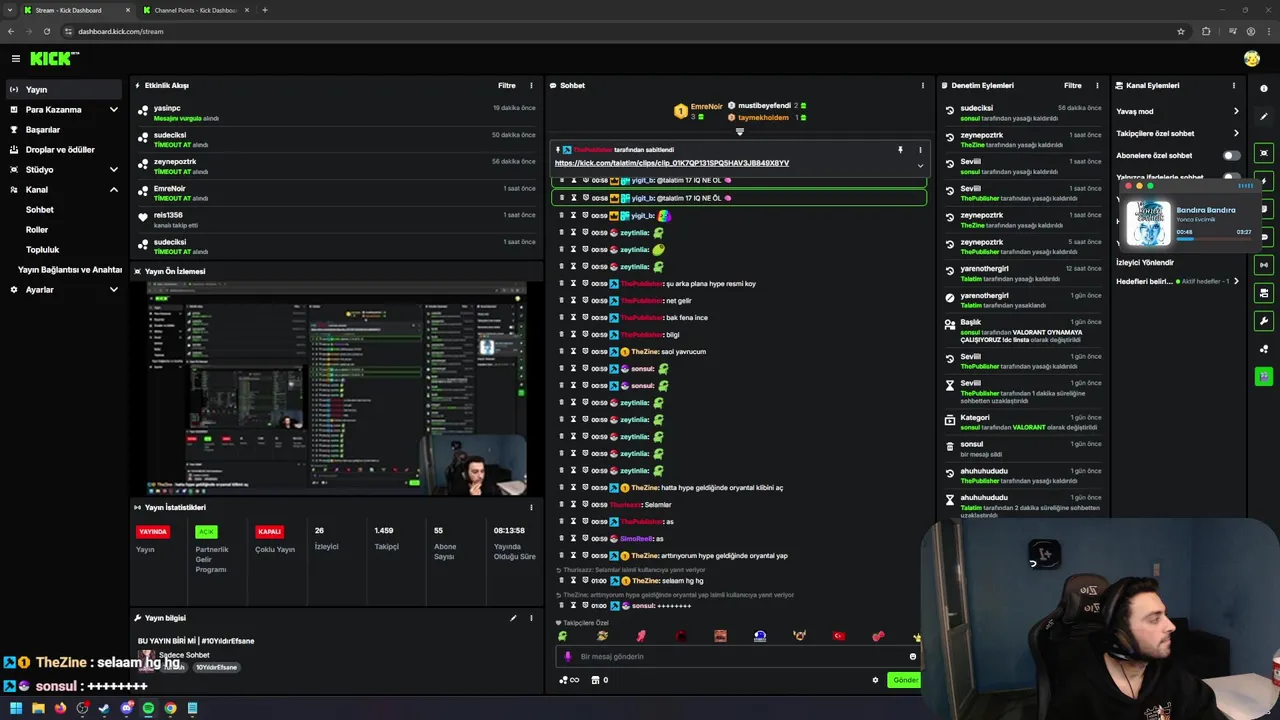Open İzleyici Yönlendir channel action
The width and height of the screenshot is (1280, 720).
[x=1145, y=262]
